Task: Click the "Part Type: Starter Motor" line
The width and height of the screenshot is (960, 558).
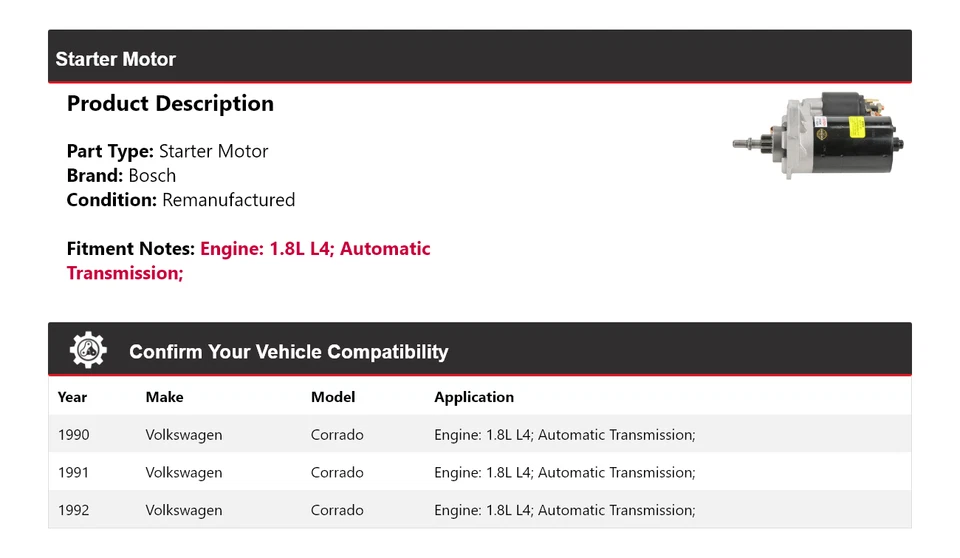Action: click(167, 152)
